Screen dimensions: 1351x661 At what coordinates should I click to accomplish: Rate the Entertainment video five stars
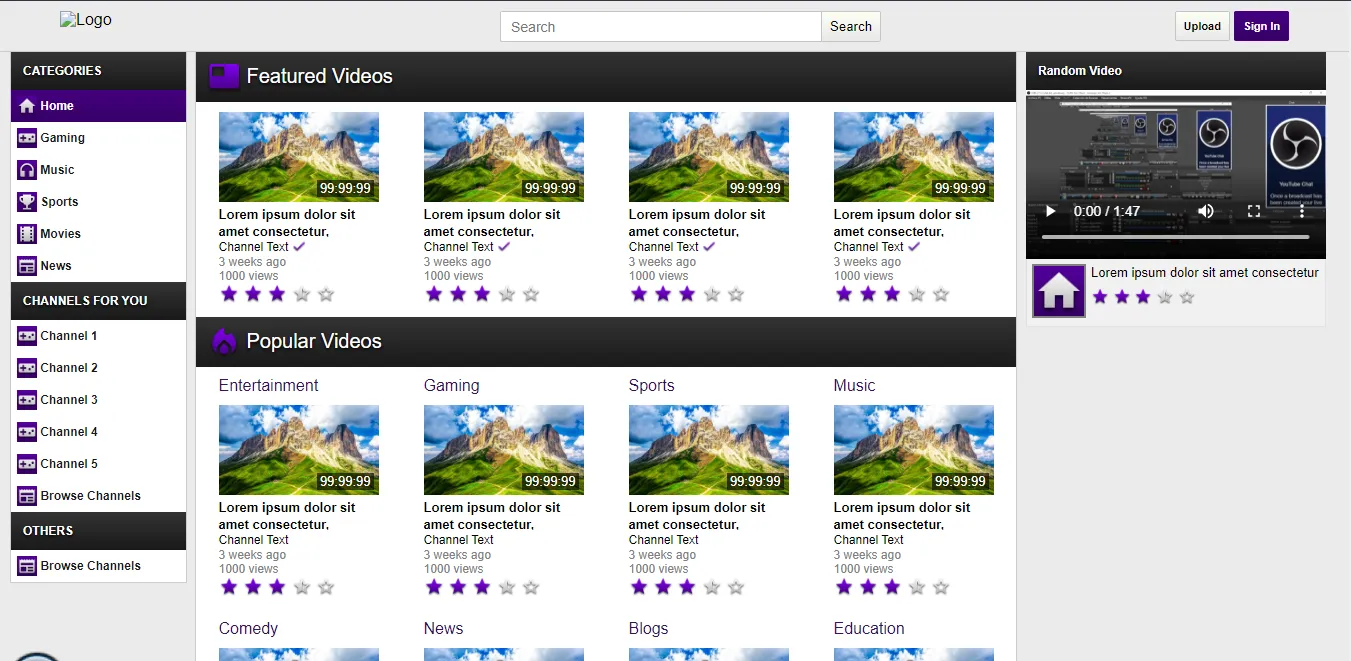pyautogui.click(x=326, y=588)
